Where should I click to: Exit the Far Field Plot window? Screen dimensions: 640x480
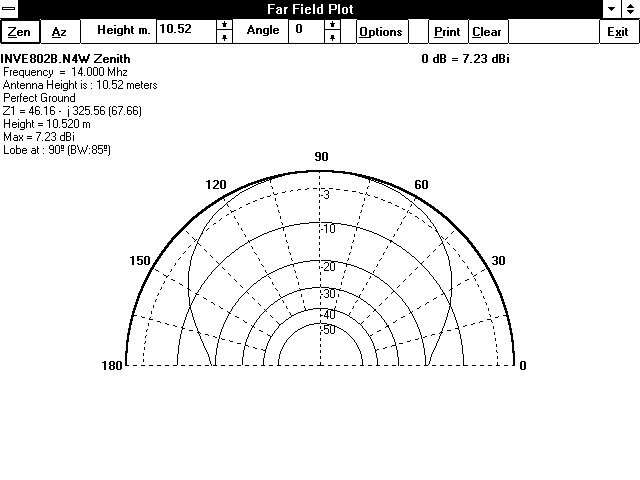pos(618,31)
